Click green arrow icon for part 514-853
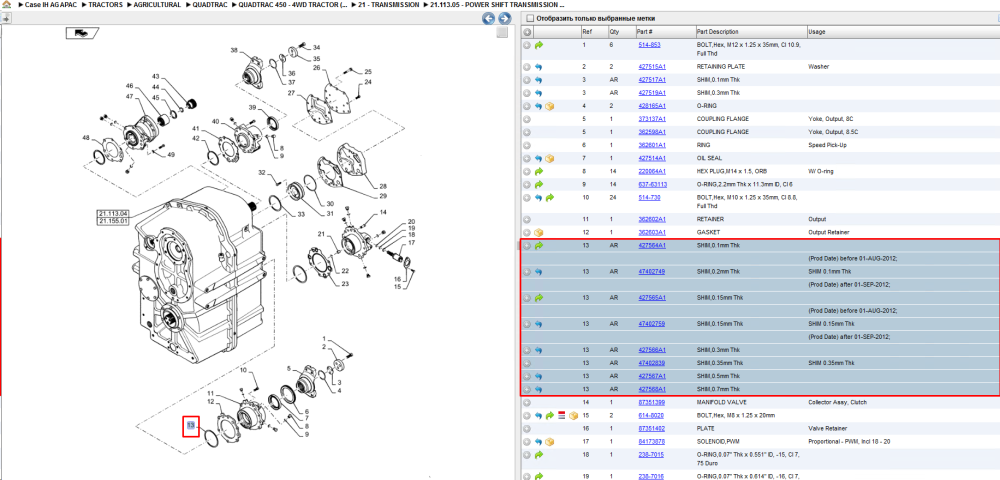The image size is (1000, 480). (539, 45)
